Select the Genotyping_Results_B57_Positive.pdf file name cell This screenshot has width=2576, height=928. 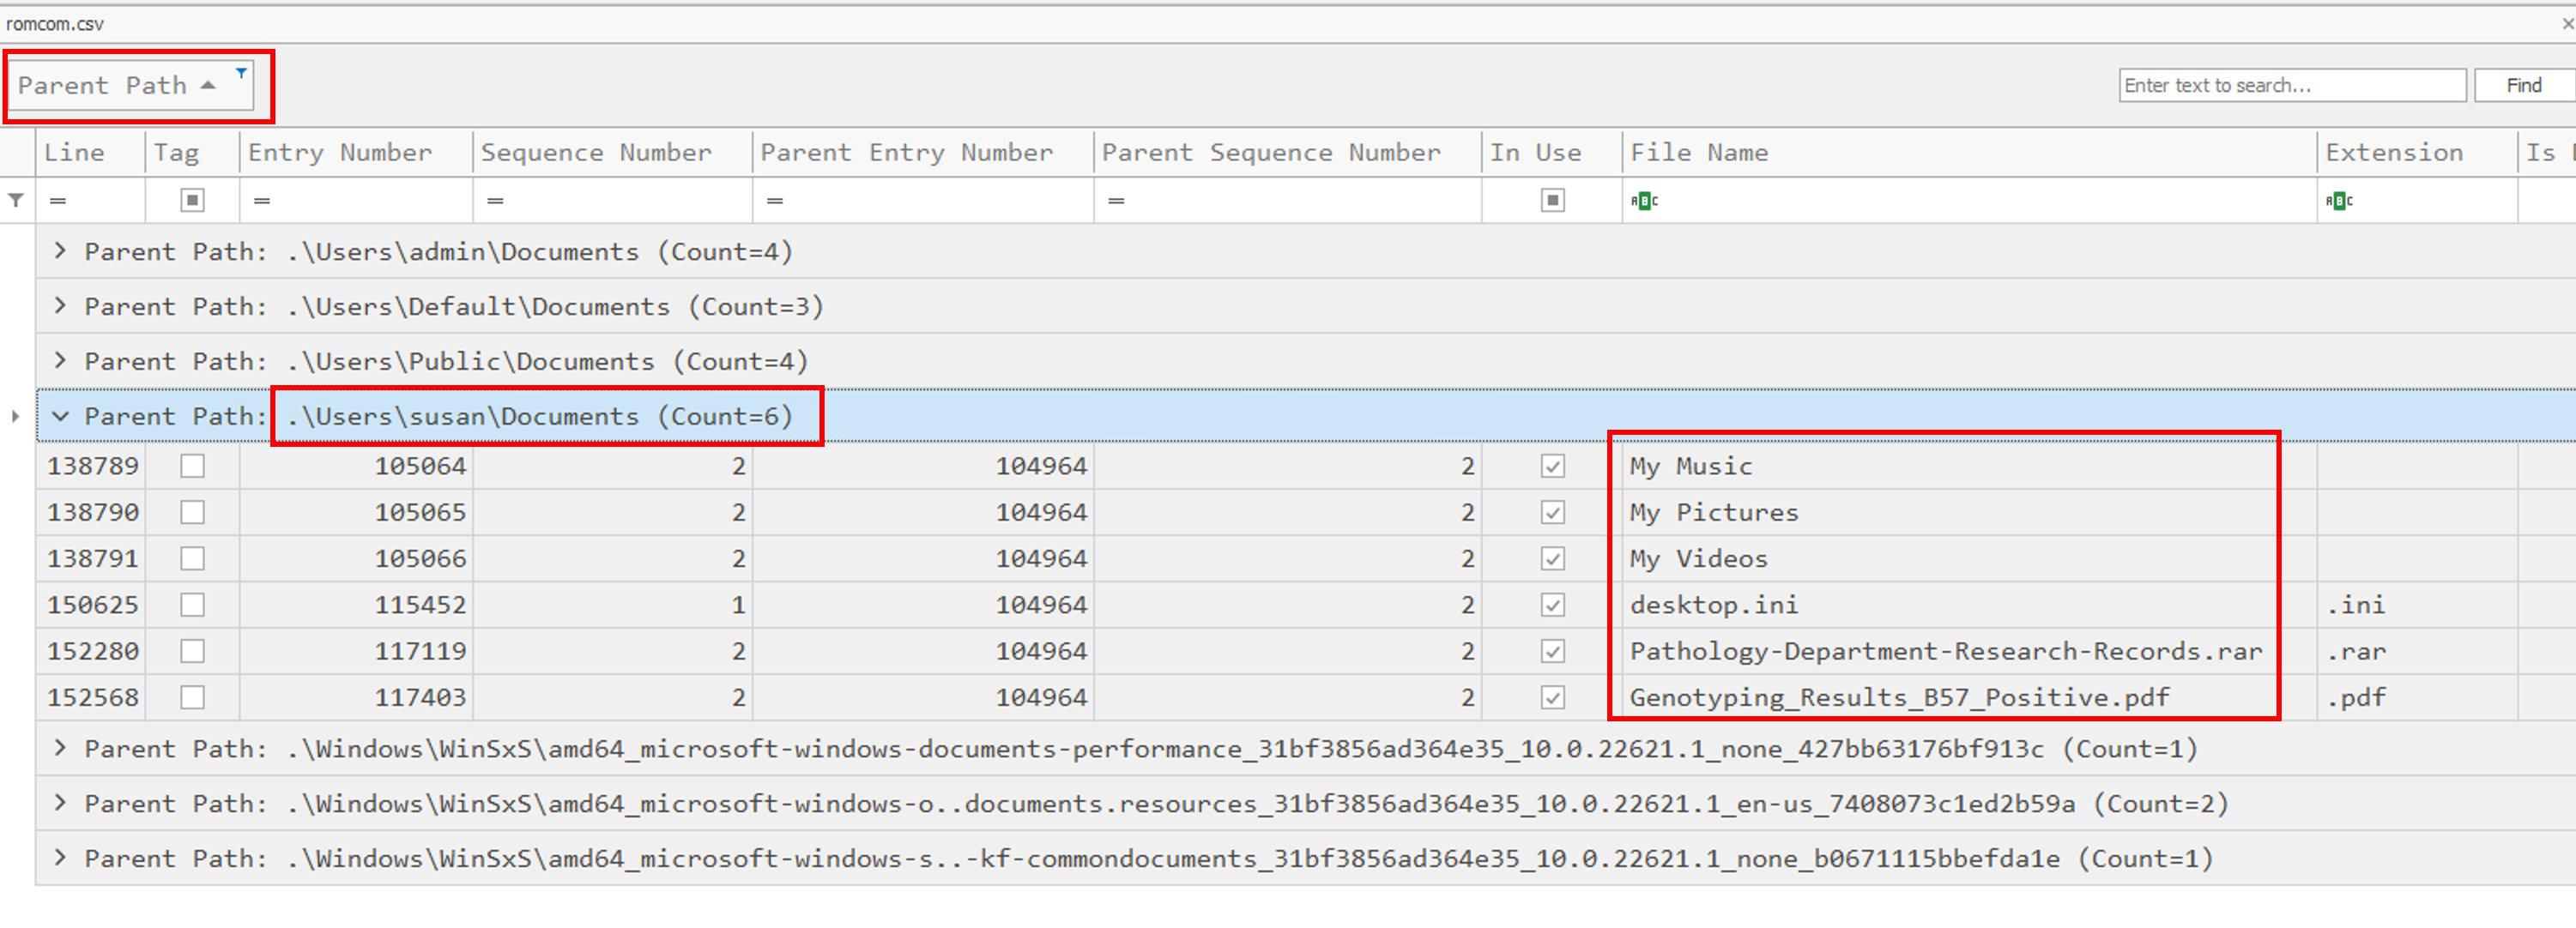click(1898, 697)
